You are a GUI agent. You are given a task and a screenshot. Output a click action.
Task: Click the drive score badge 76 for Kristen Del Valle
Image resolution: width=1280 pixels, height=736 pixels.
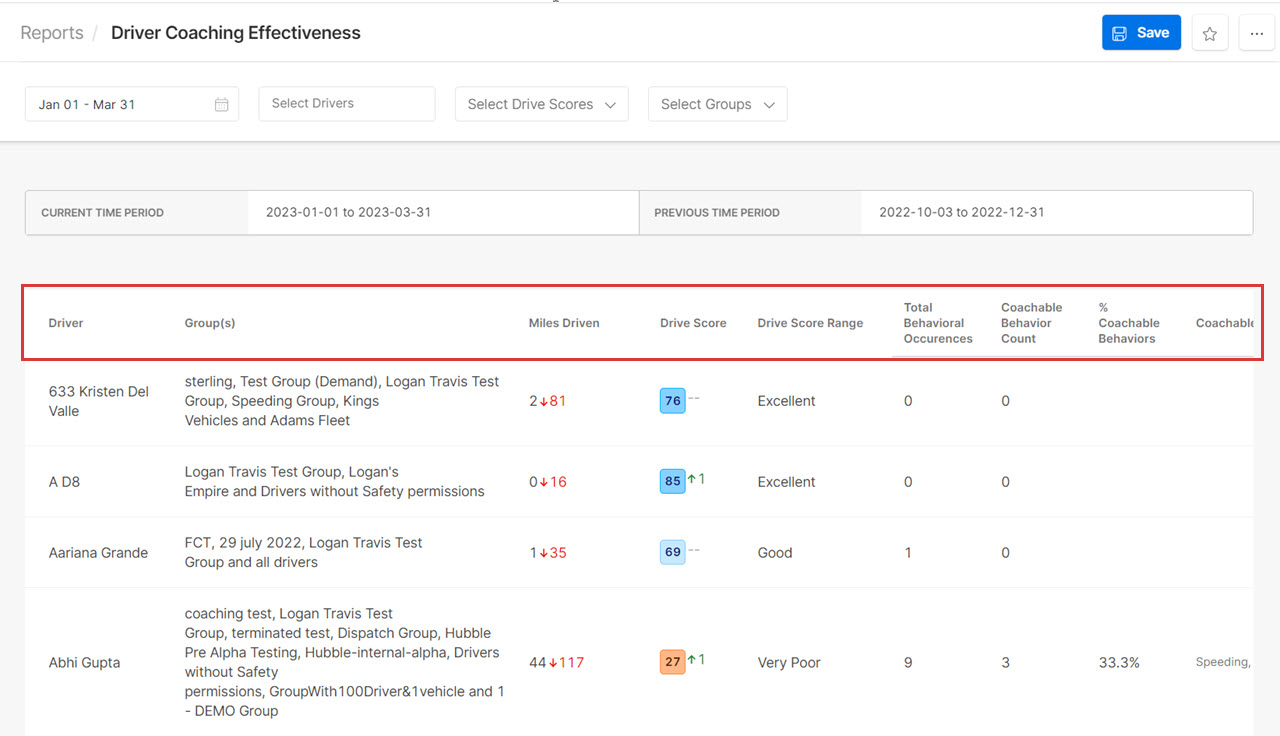coord(672,400)
